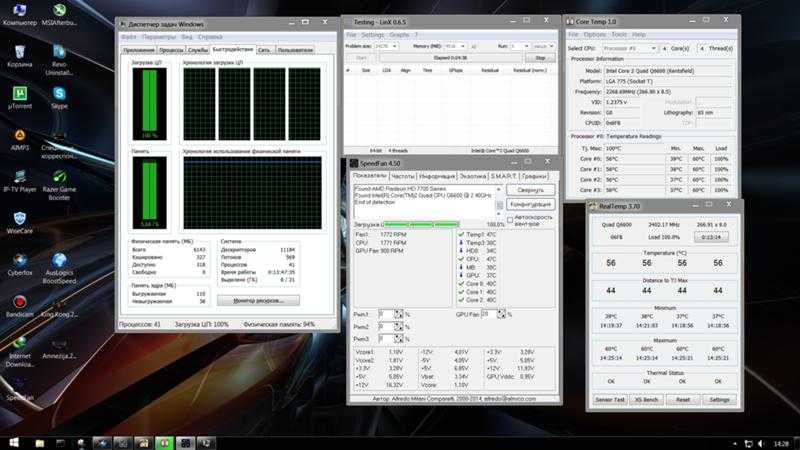Image resolution: width=800 pixels, height=450 pixels.
Task: Open the Options menu in Core Temp
Action: (x=594, y=34)
